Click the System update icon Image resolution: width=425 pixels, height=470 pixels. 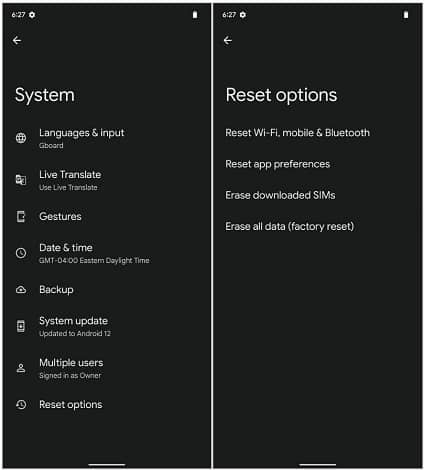(x=21, y=326)
